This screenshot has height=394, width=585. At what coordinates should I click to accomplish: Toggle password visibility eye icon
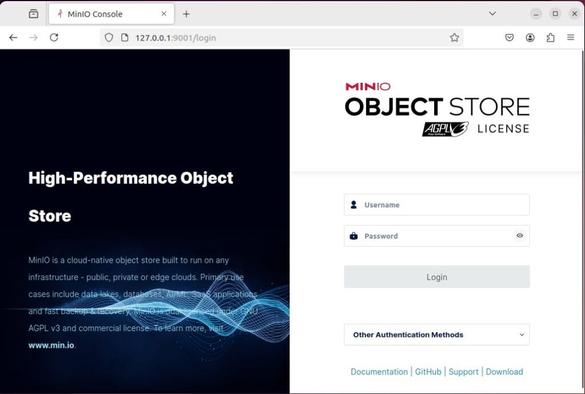pyautogui.click(x=520, y=236)
